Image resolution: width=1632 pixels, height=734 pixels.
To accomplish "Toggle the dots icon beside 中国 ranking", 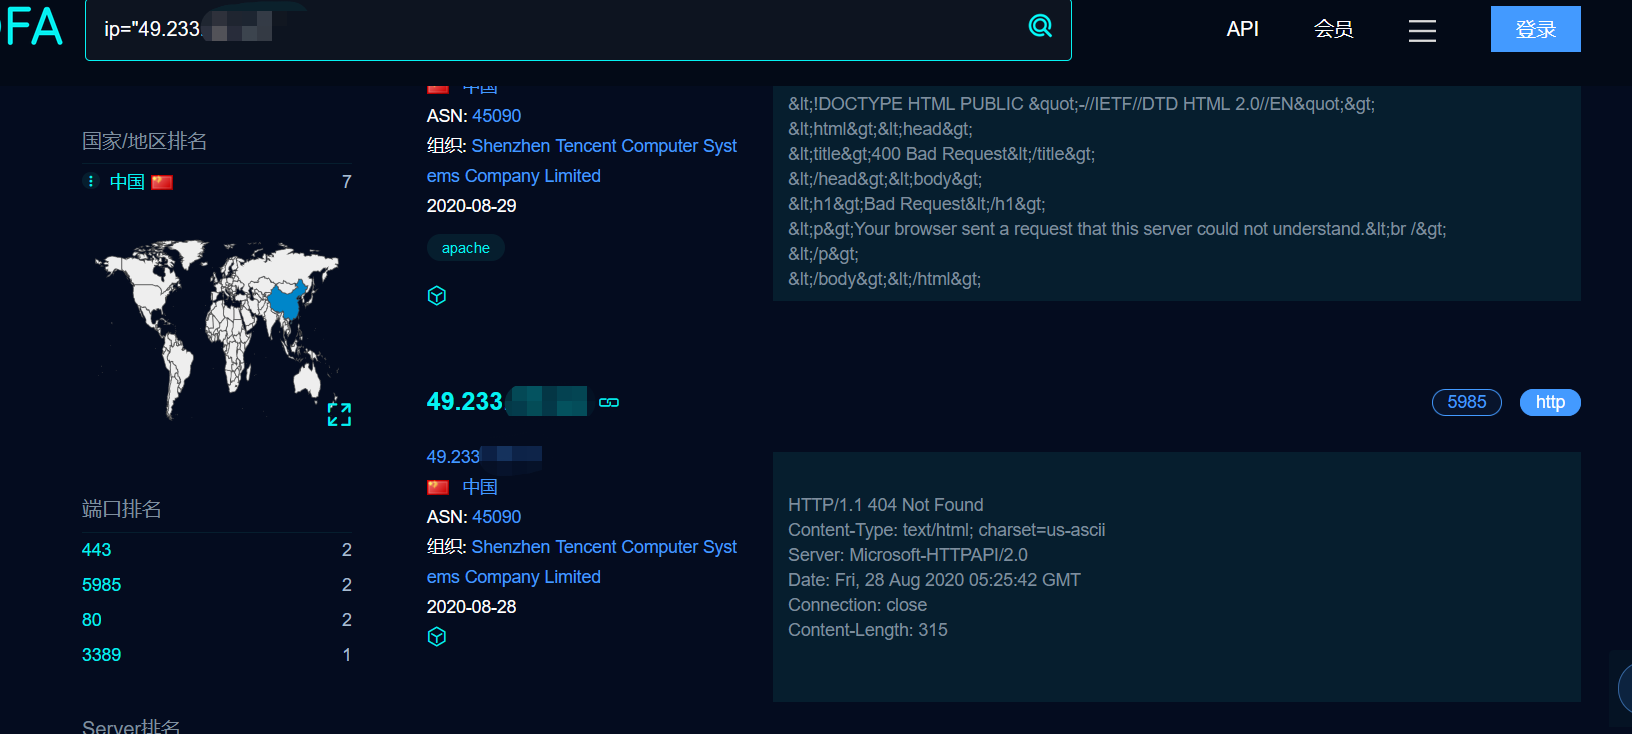I will pyautogui.click(x=91, y=181).
